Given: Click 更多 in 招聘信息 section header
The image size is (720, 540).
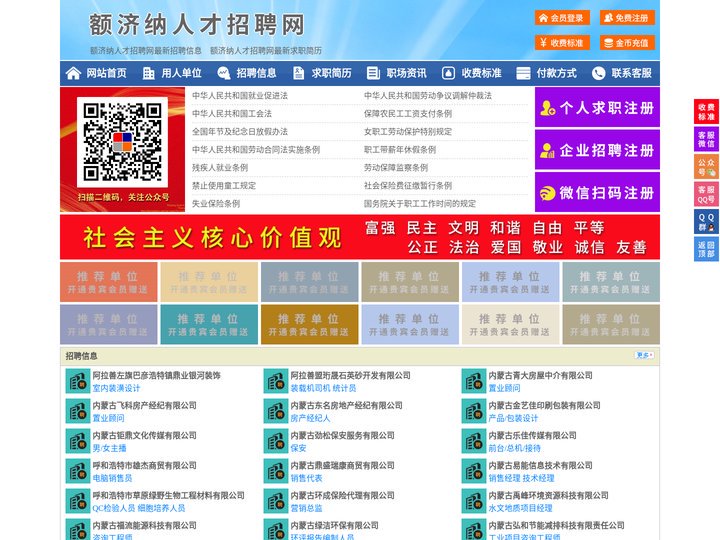Looking at the screenshot, I should 643,355.
